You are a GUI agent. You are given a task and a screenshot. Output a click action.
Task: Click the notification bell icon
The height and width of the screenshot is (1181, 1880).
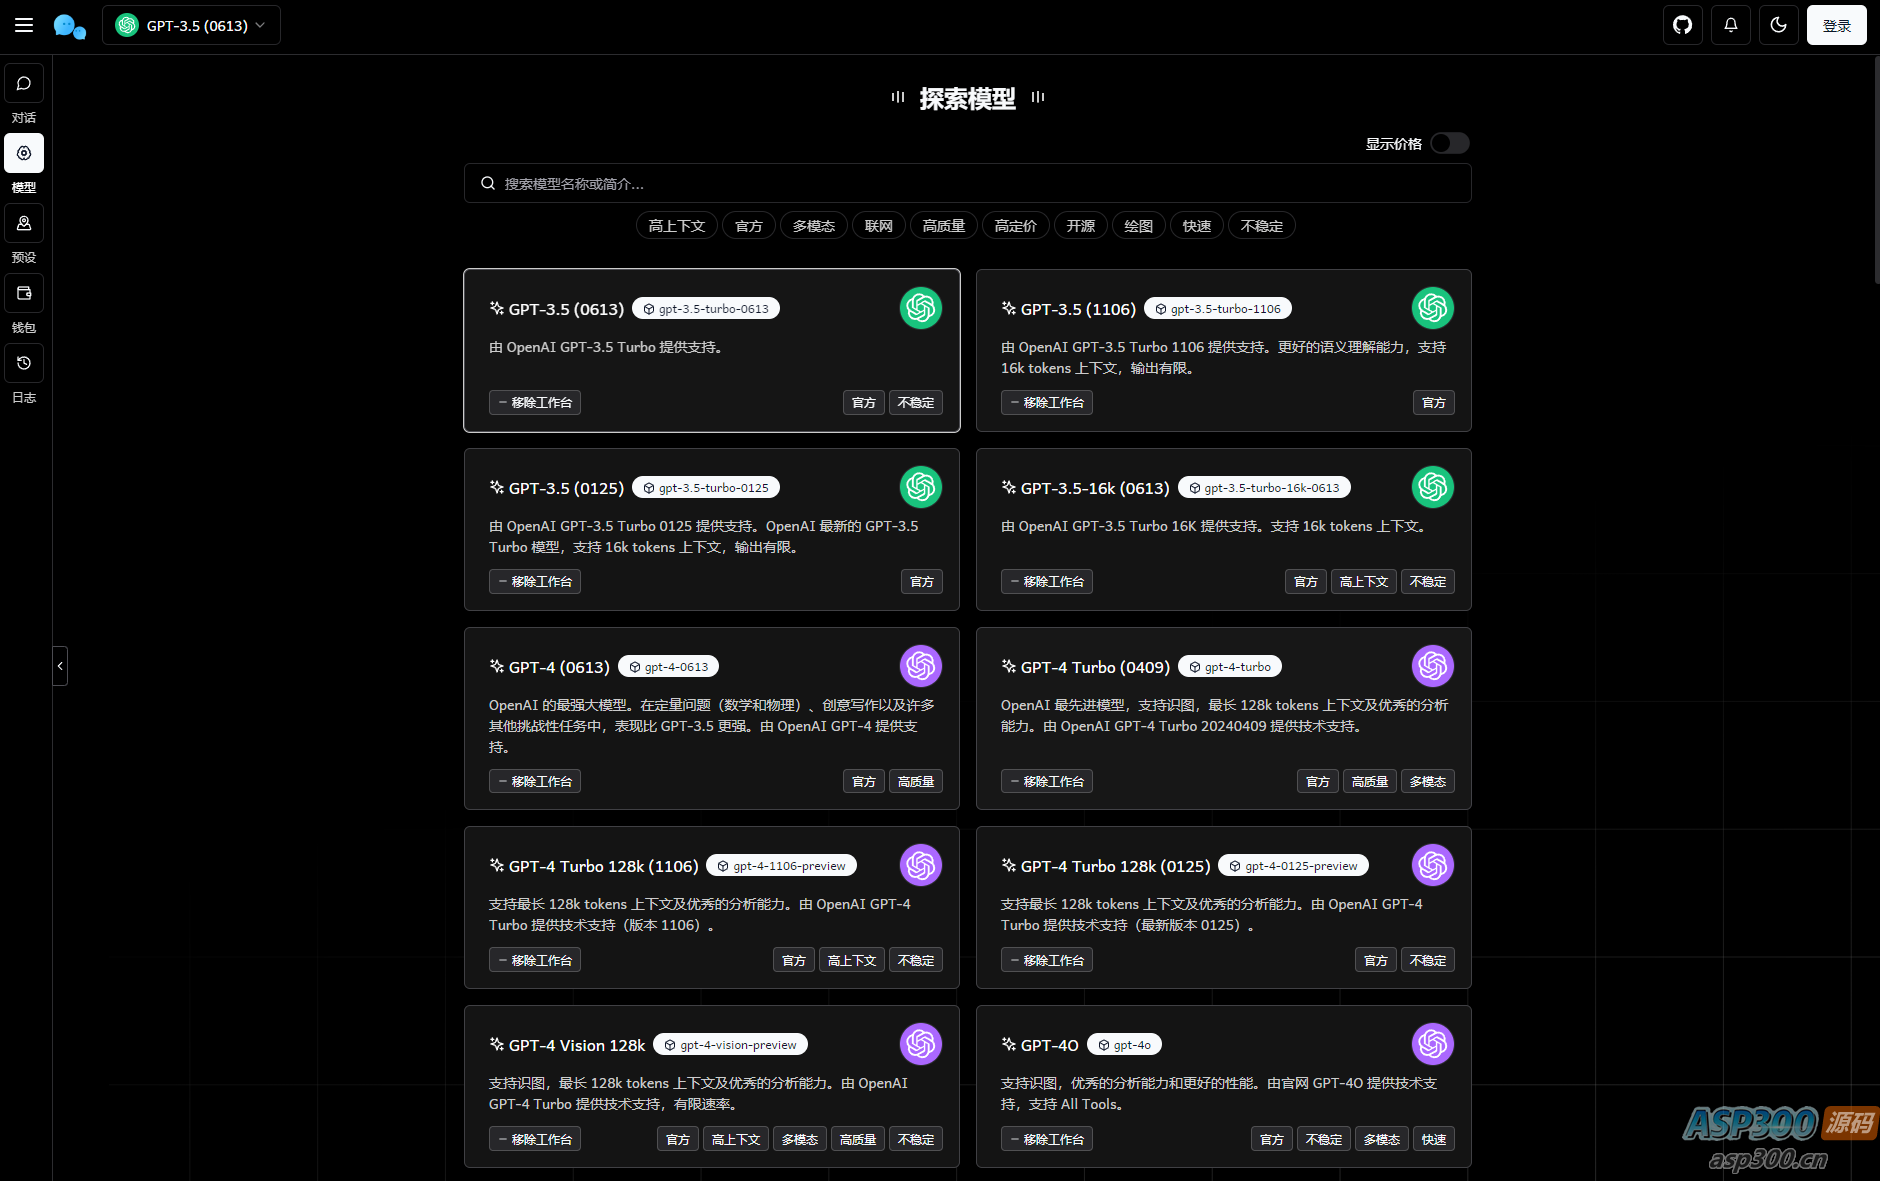(1731, 25)
